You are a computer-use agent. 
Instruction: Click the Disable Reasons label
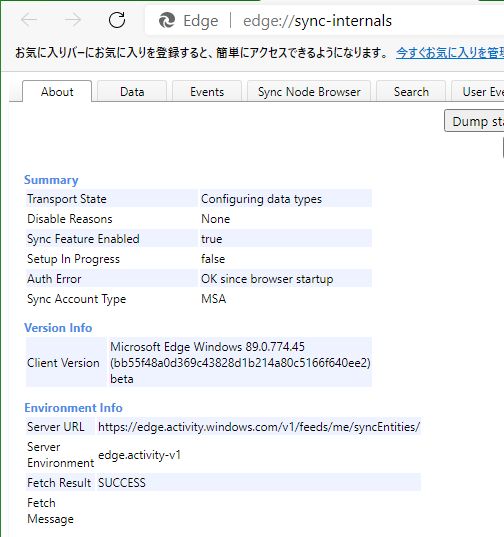click(70, 219)
